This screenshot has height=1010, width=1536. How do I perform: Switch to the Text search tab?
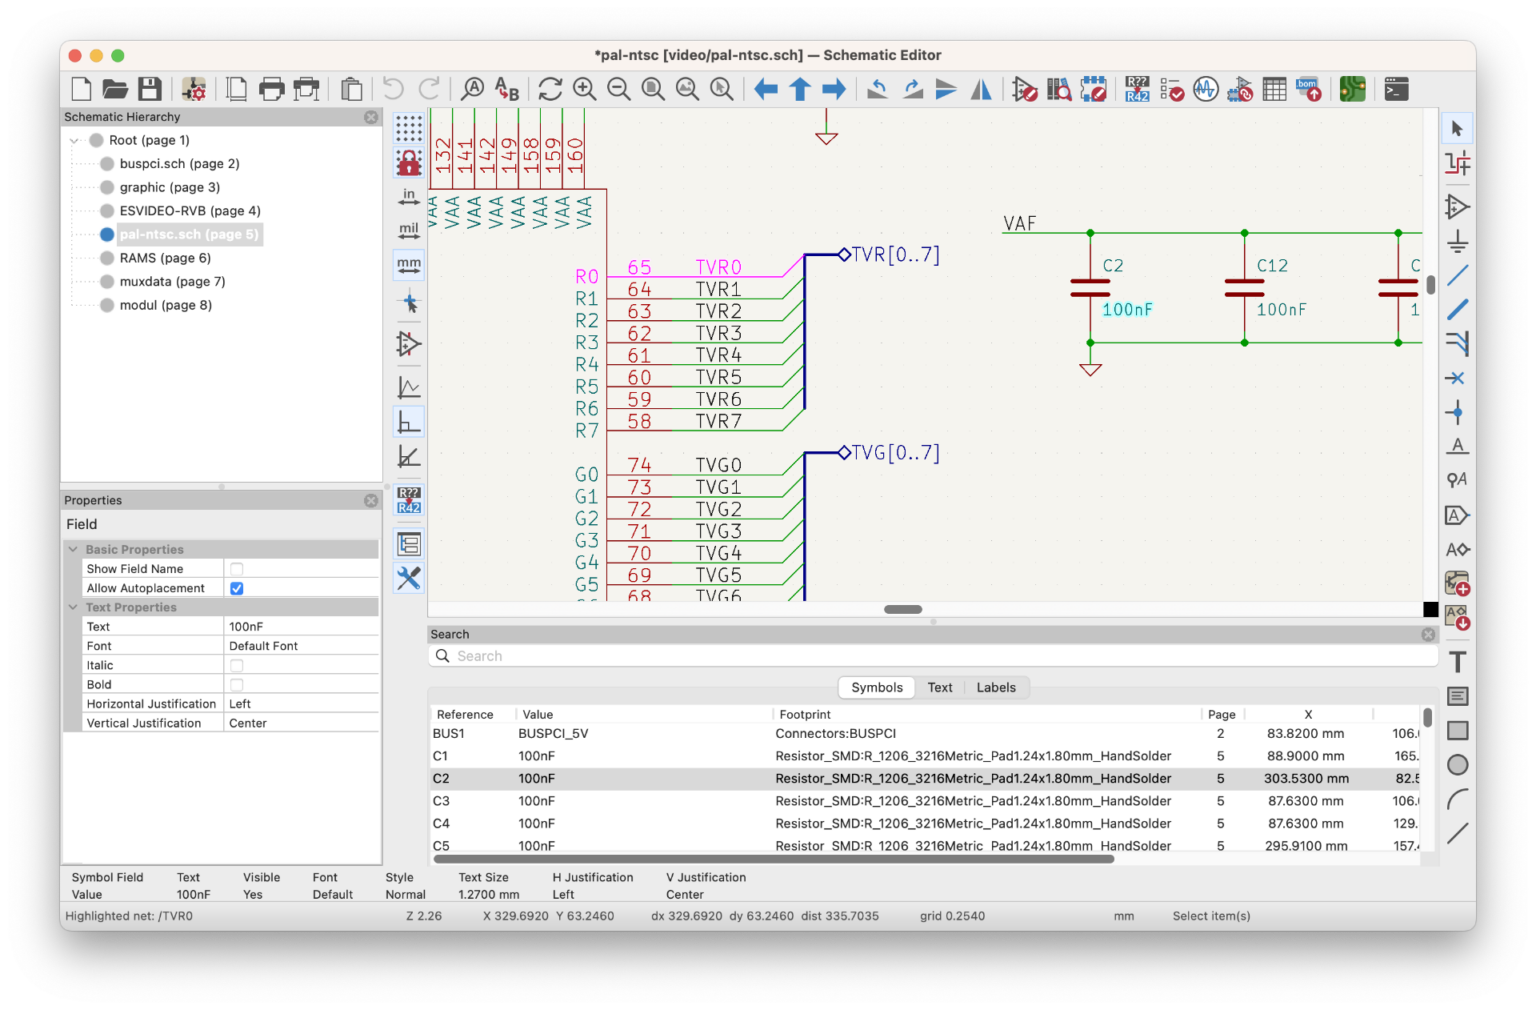939,687
